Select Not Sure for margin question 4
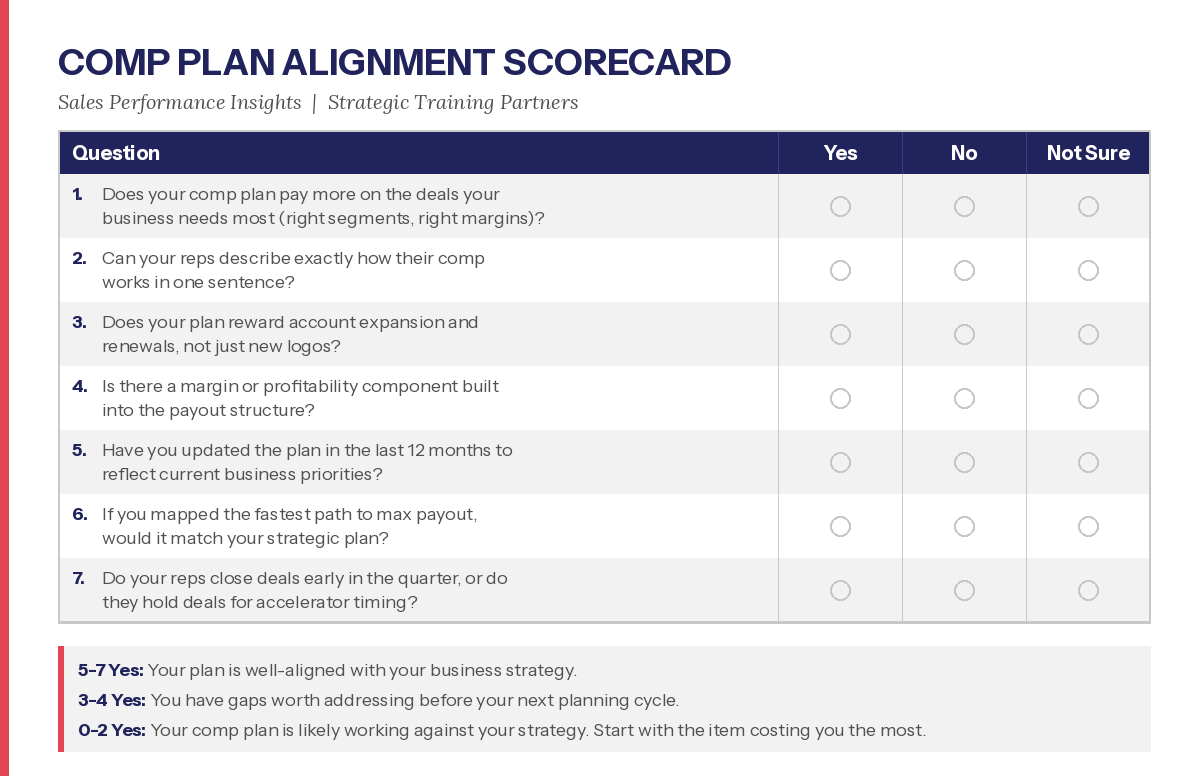The width and height of the screenshot is (1200, 776). [1088, 398]
